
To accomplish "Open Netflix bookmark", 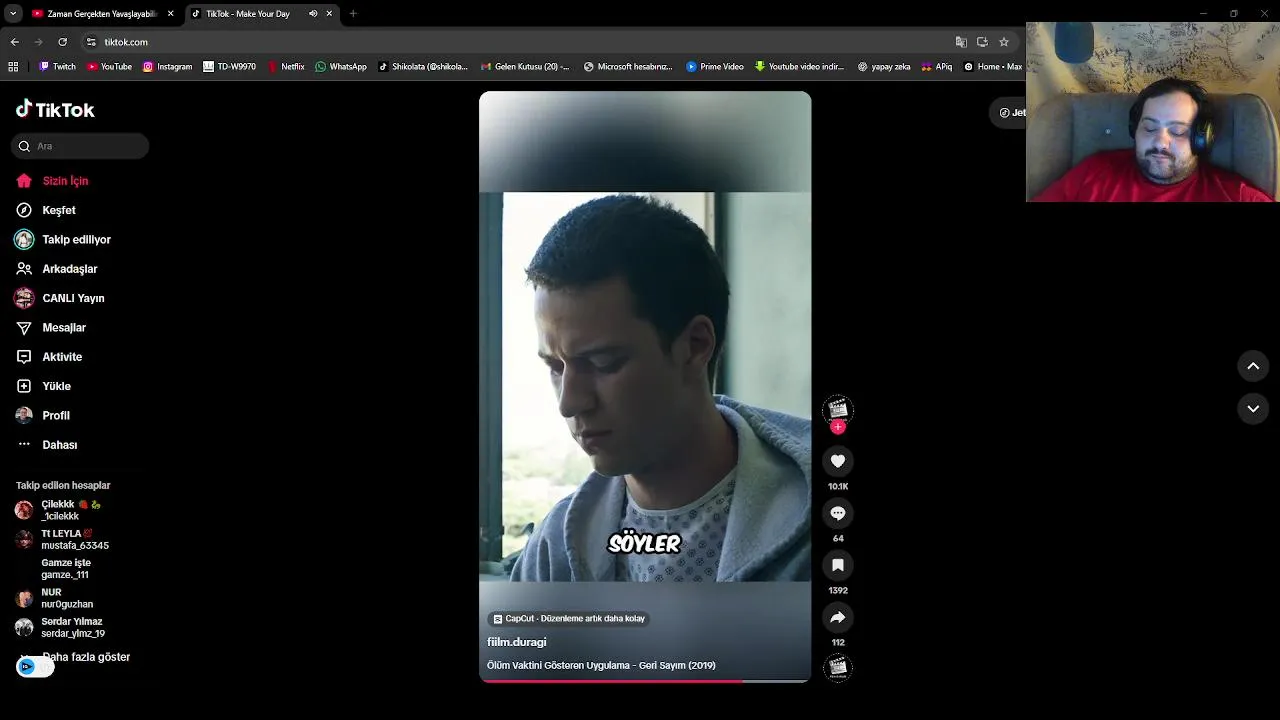I will coord(286,67).
